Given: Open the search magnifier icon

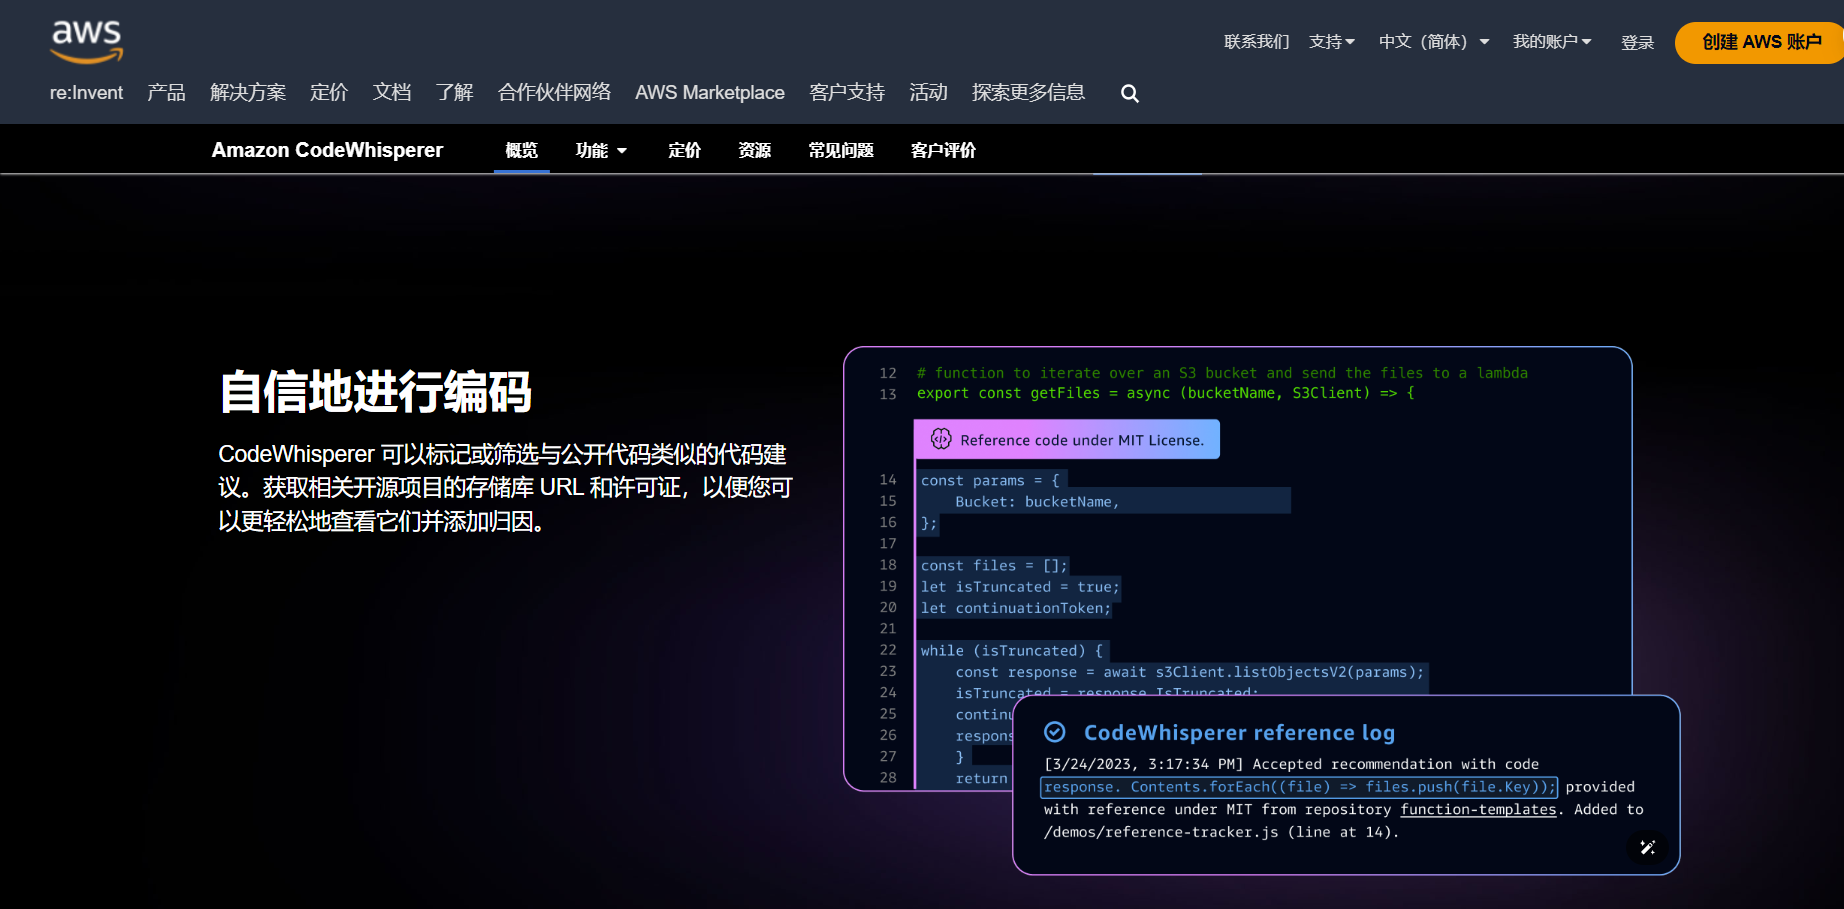Looking at the screenshot, I should pos(1130,93).
